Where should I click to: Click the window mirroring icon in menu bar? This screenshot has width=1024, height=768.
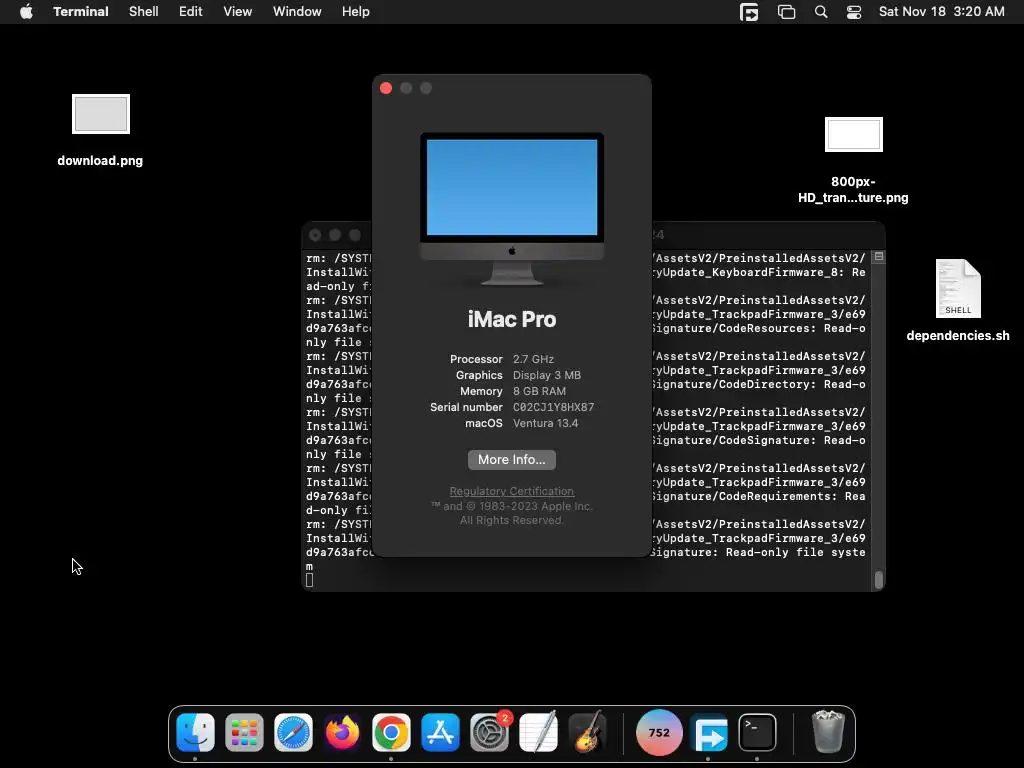coord(786,12)
